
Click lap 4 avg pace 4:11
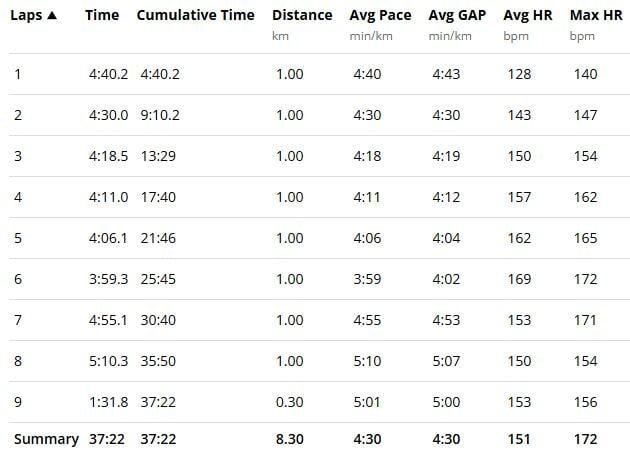[367, 197]
